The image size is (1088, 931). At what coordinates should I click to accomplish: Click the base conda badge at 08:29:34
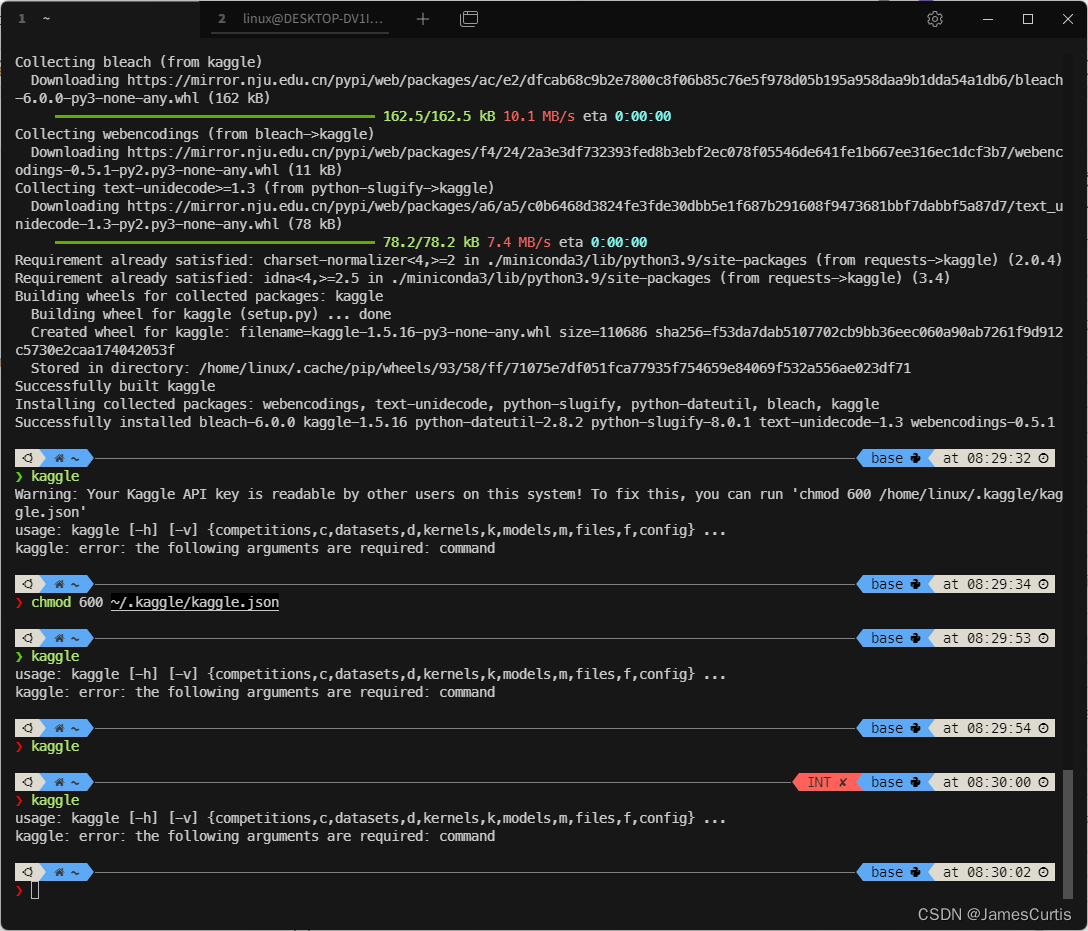click(x=895, y=584)
